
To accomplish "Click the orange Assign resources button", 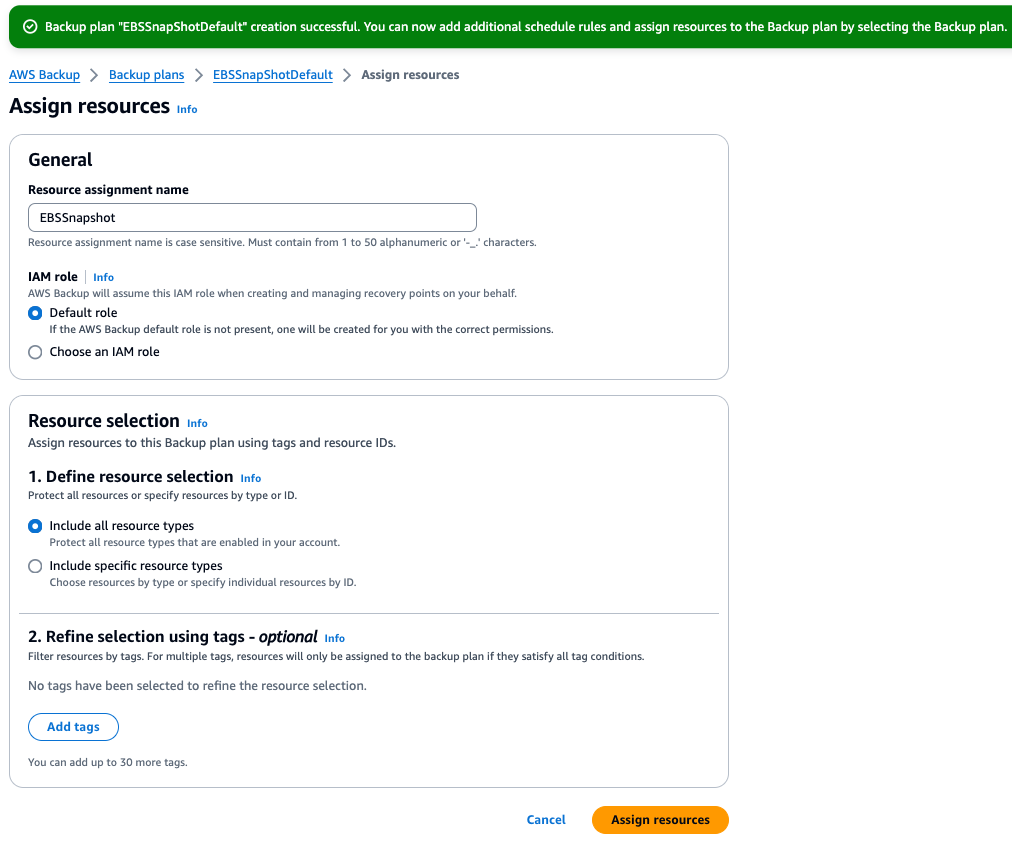I will pos(660,819).
